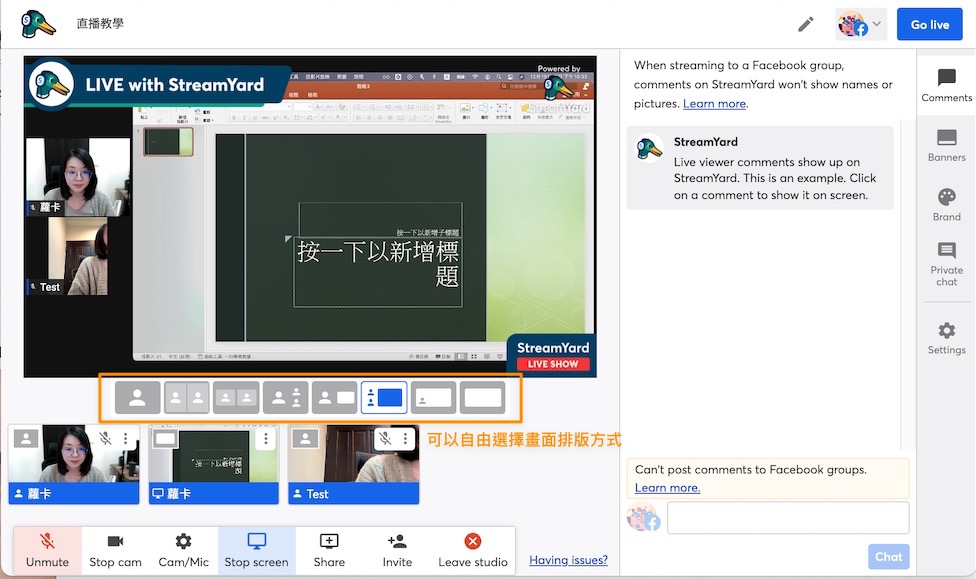Open options menu on Test guest thumbnail
976x579 pixels.
pyautogui.click(x=405, y=438)
